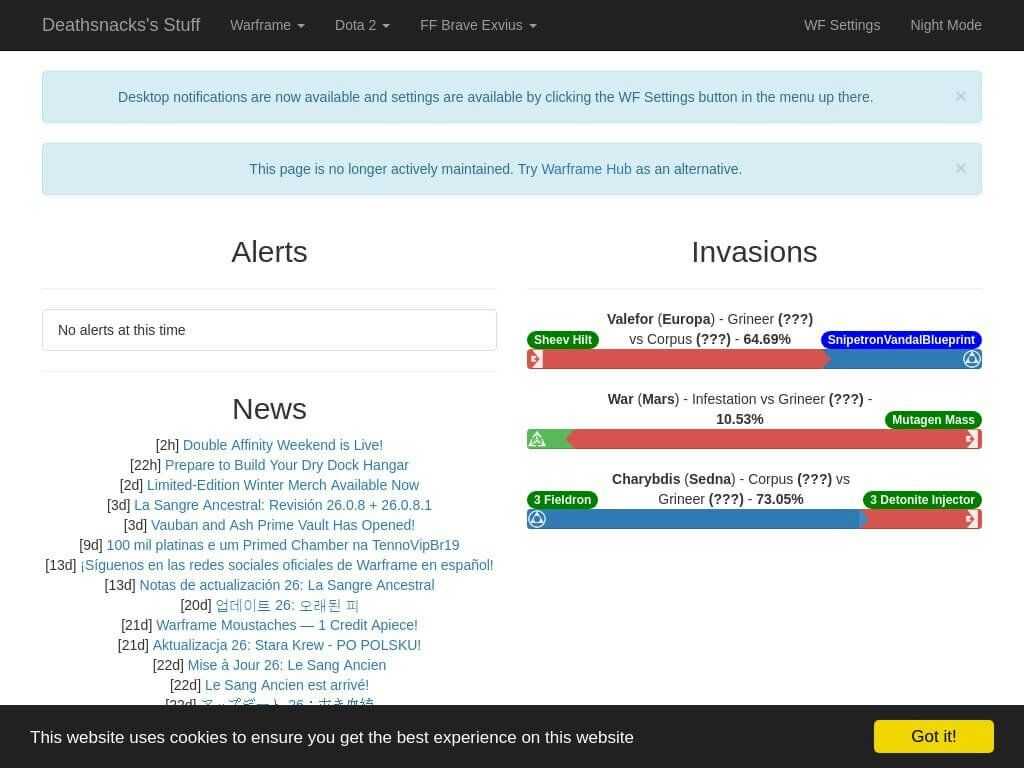Screen dimensions: 1024x768
Task: Click the 'Charybdis (Sedna)' invasion title
Action: pyautogui.click(x=673, y=479)
